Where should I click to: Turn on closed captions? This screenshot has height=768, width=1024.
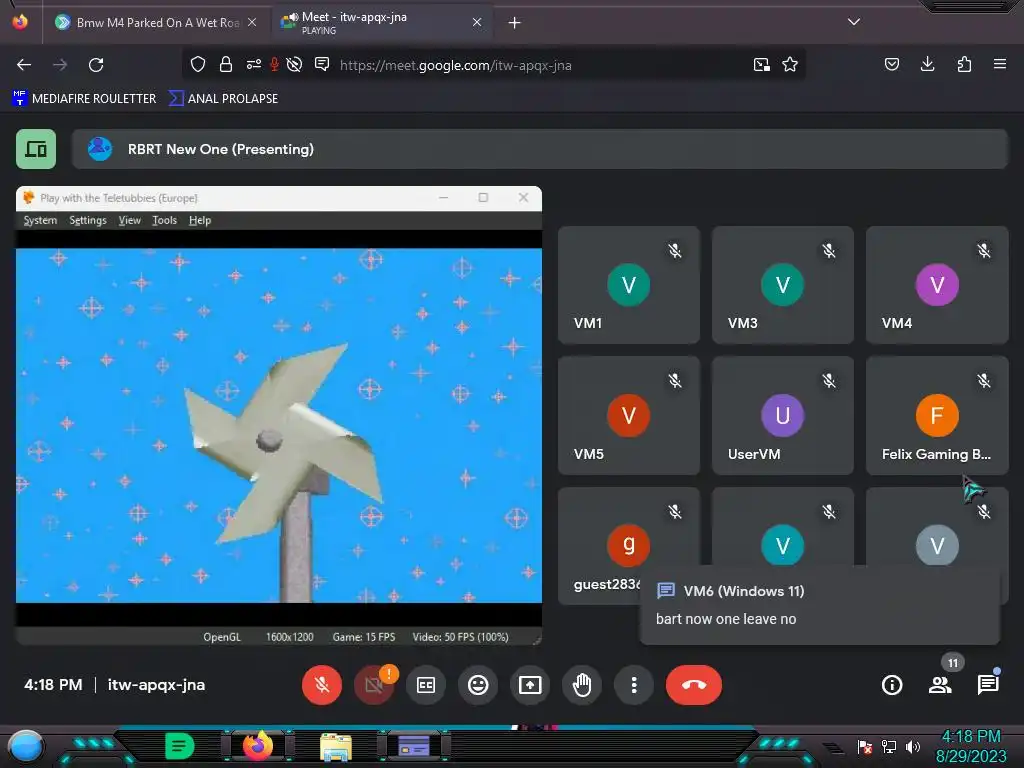(x=426, y=685)
